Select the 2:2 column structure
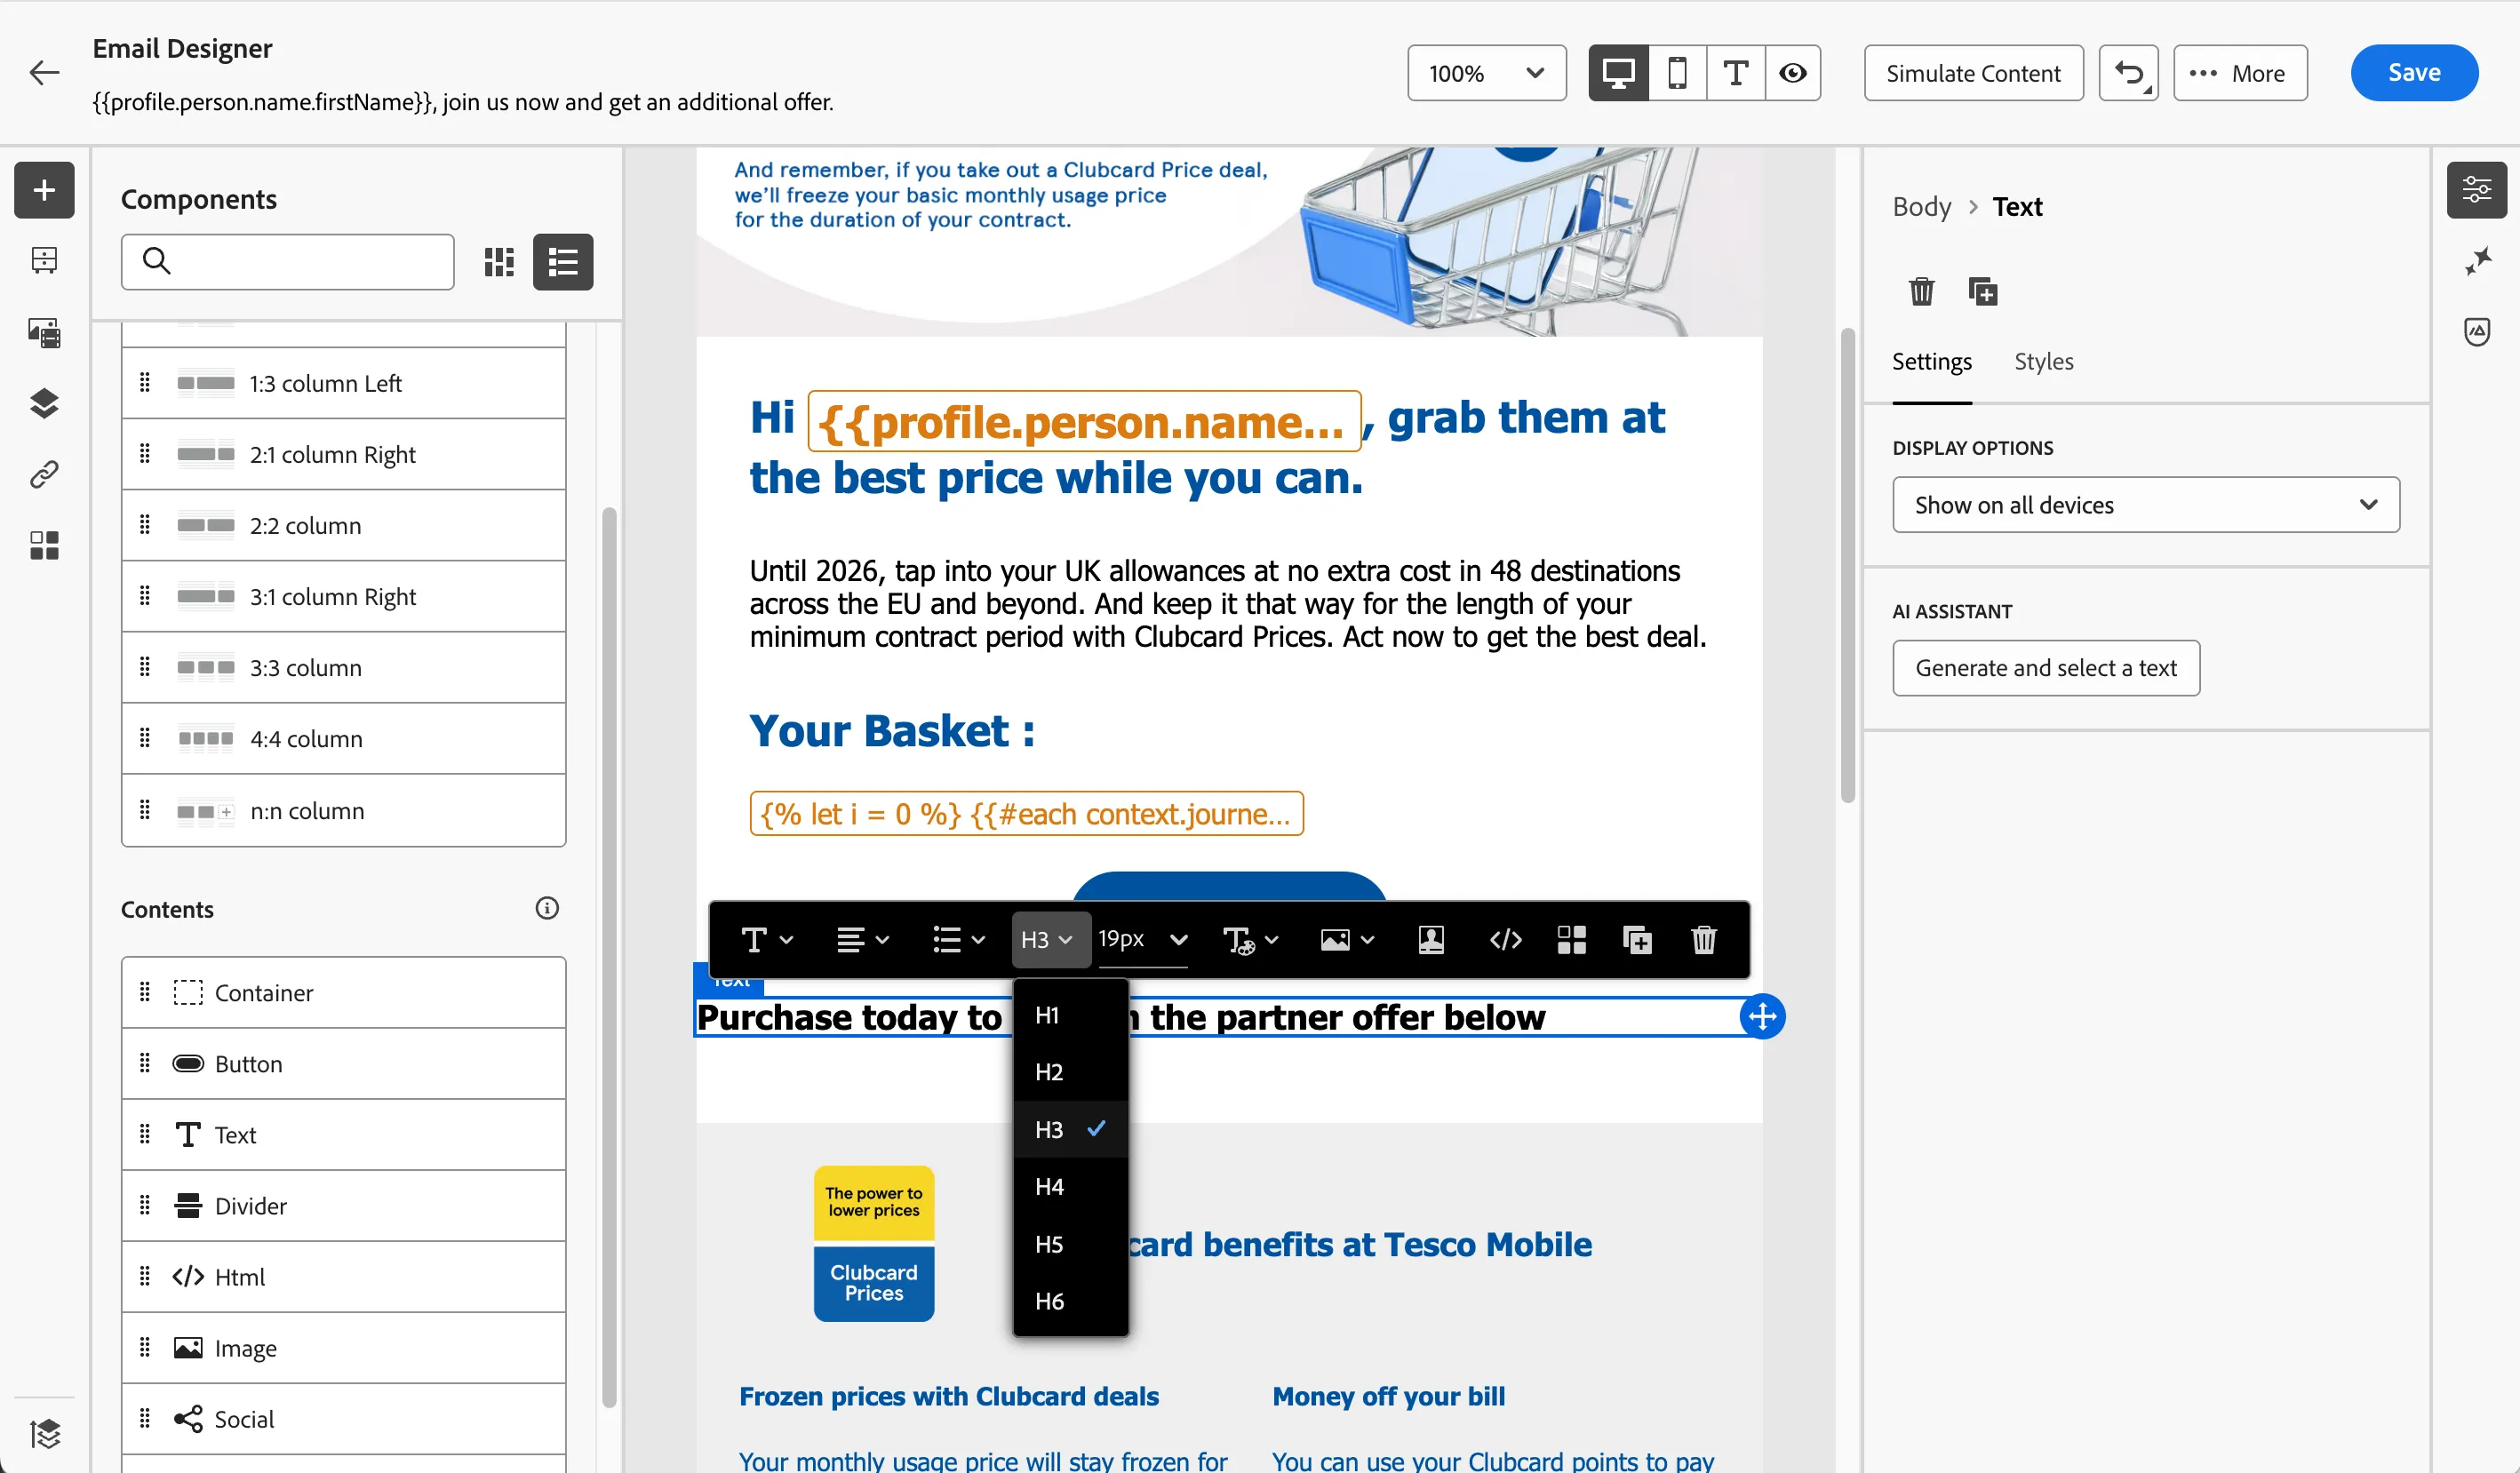This screenshot has width=2520, height=1473. tap(344, 525)
